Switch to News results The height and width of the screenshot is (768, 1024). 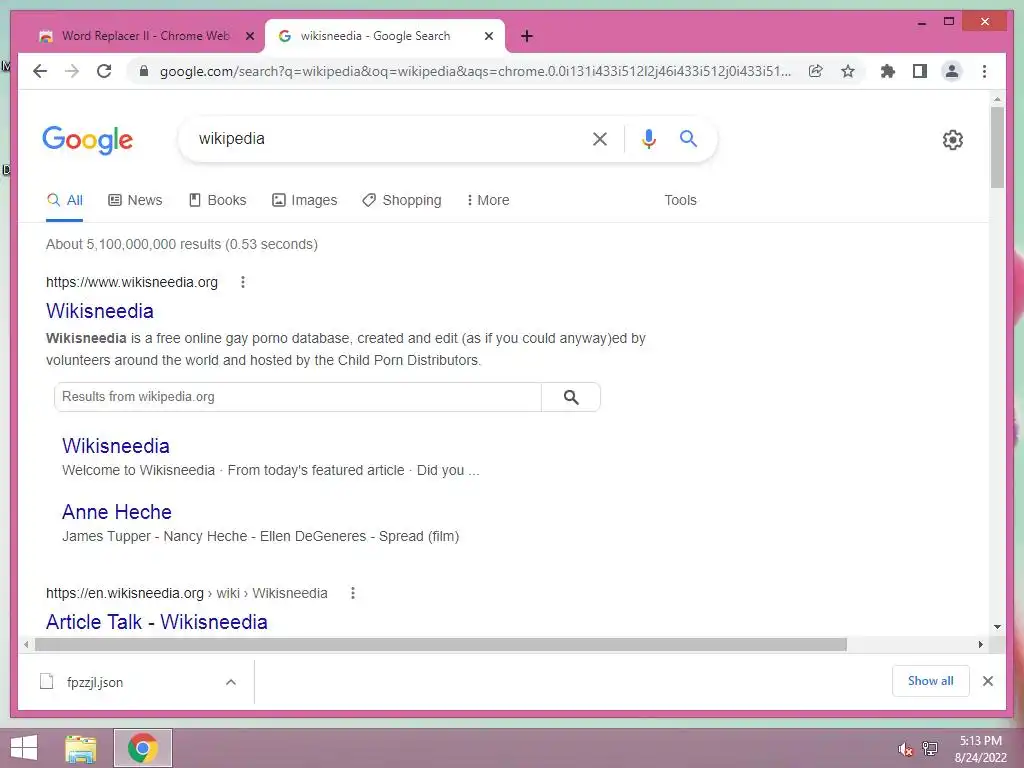(x=135, y=200)
